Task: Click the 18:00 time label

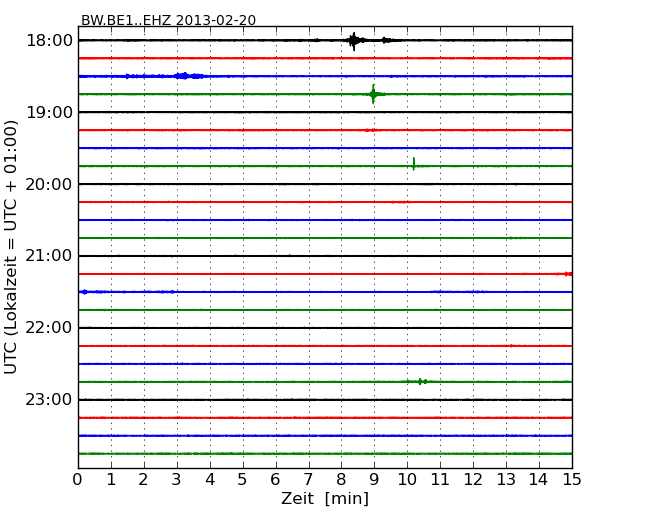Action: coord(49,41)
